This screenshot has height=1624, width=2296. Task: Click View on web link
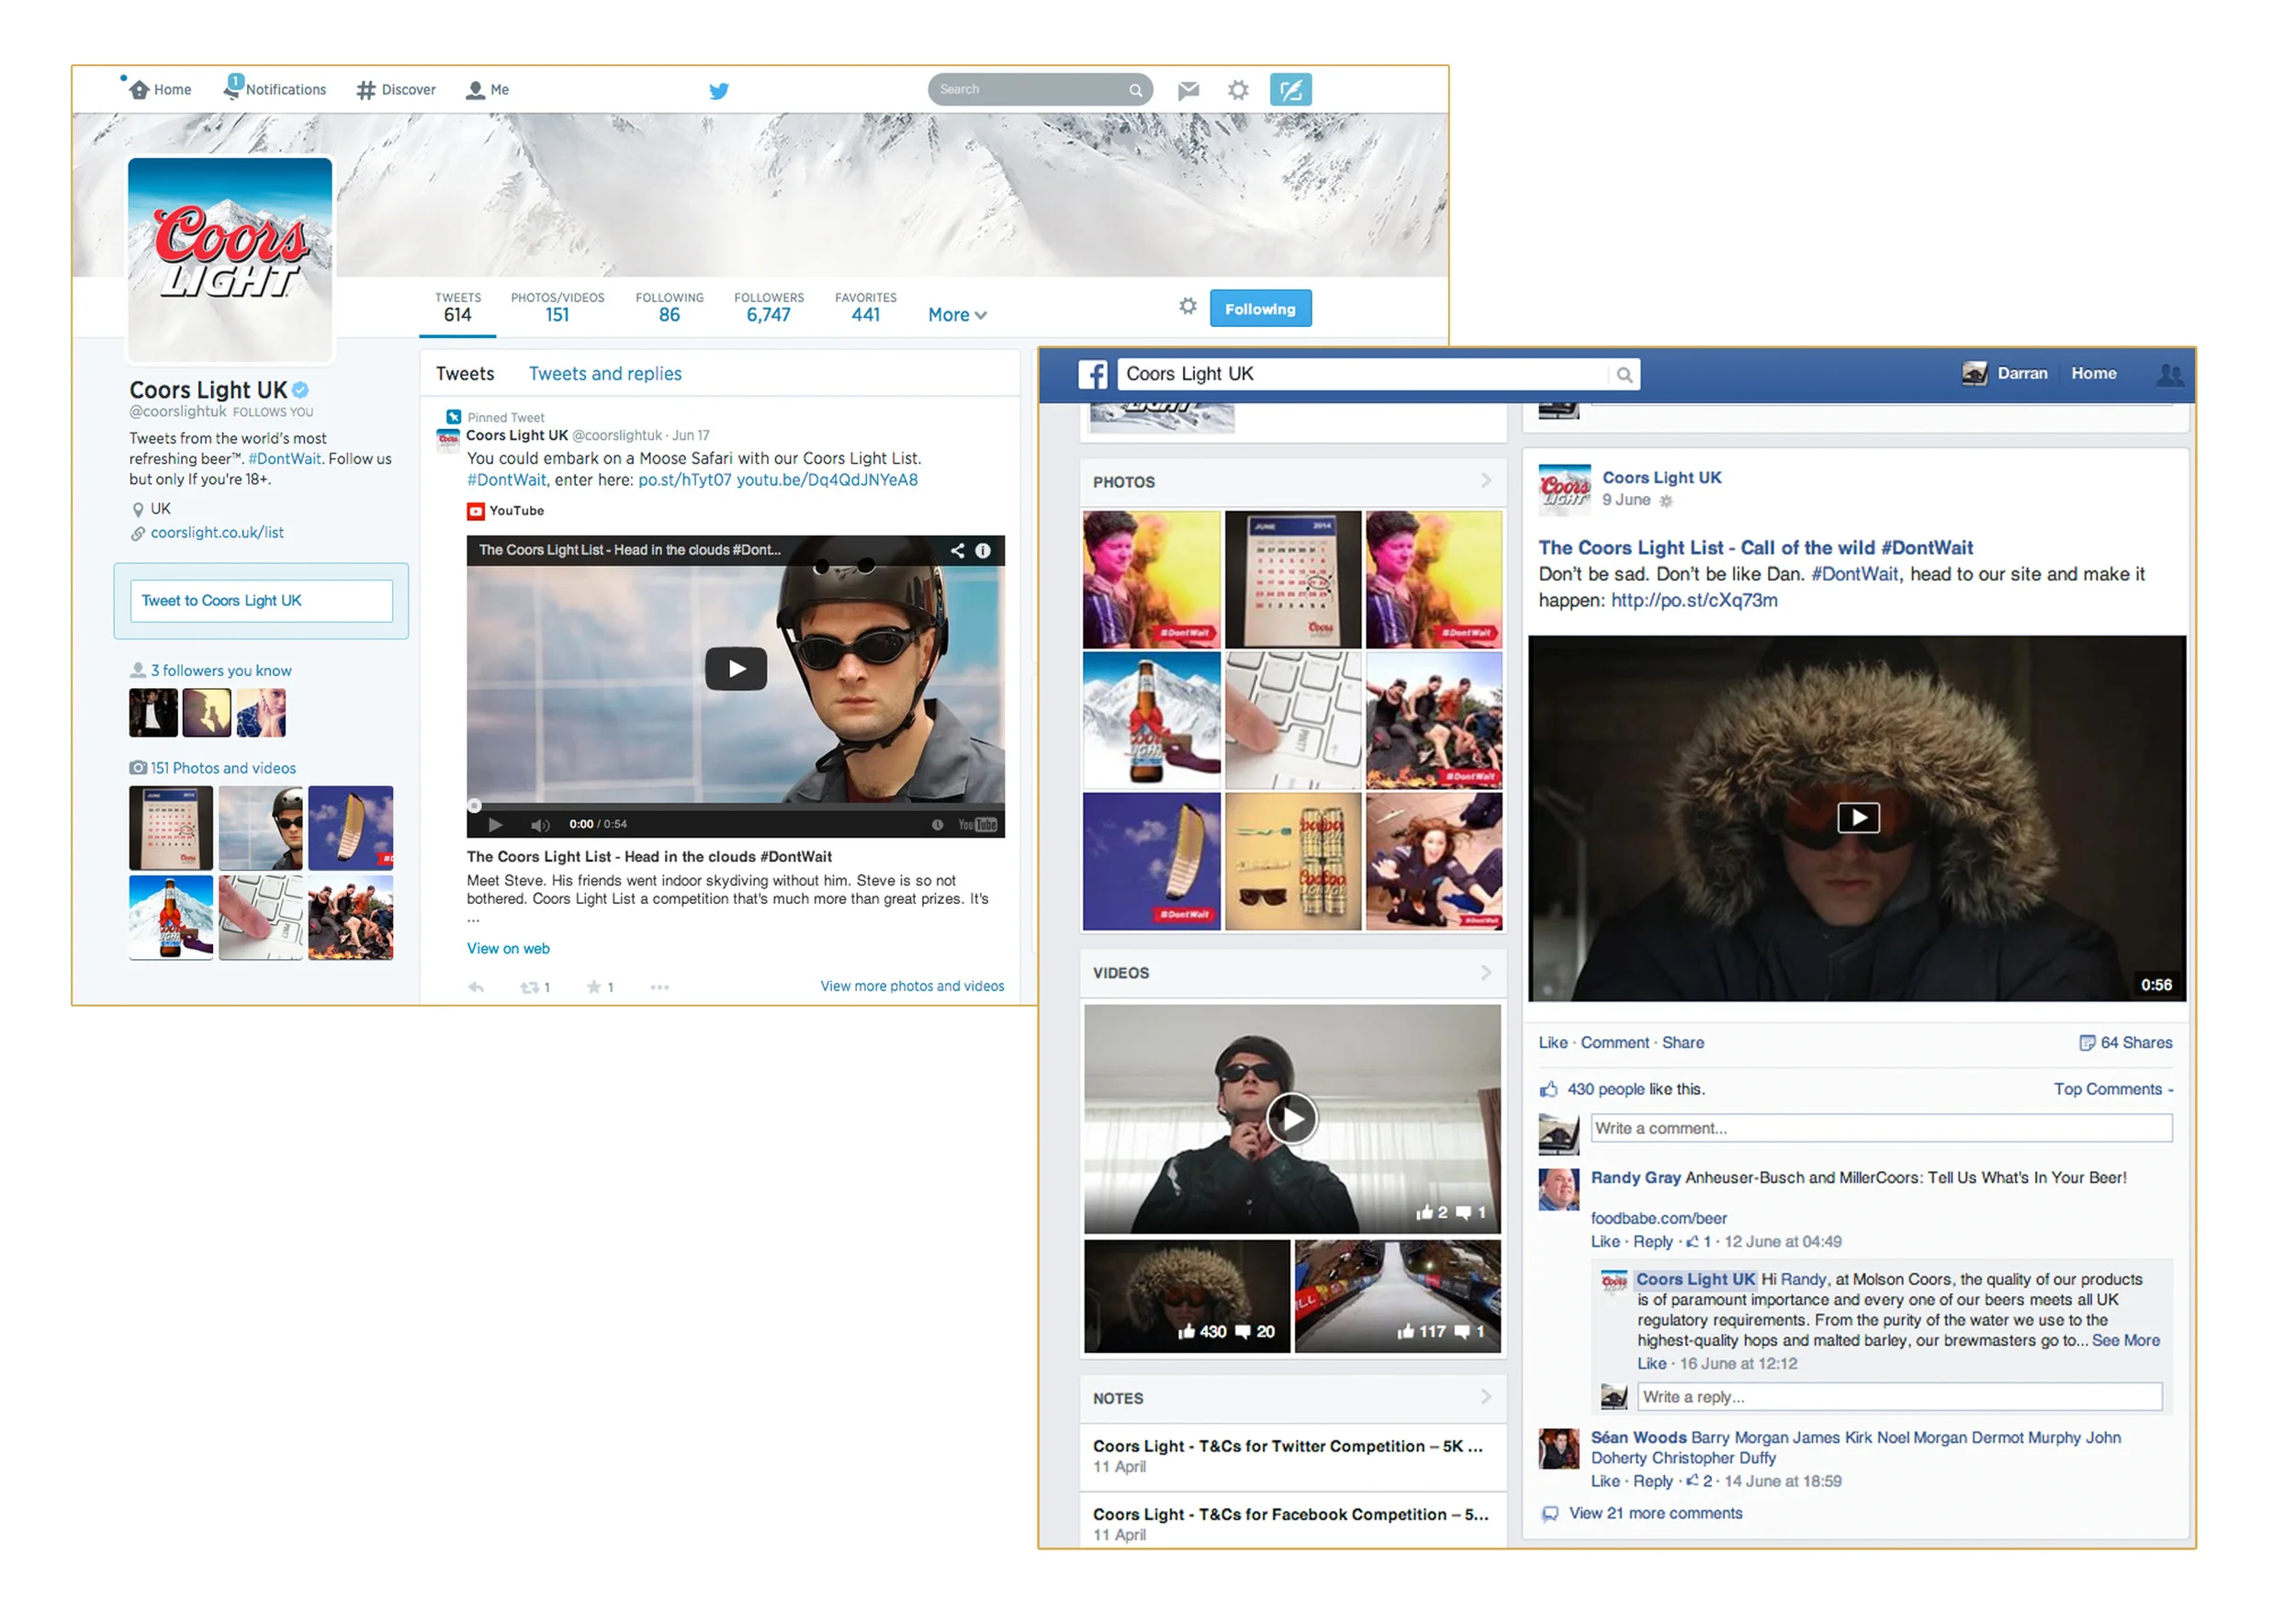click(508, 949)
